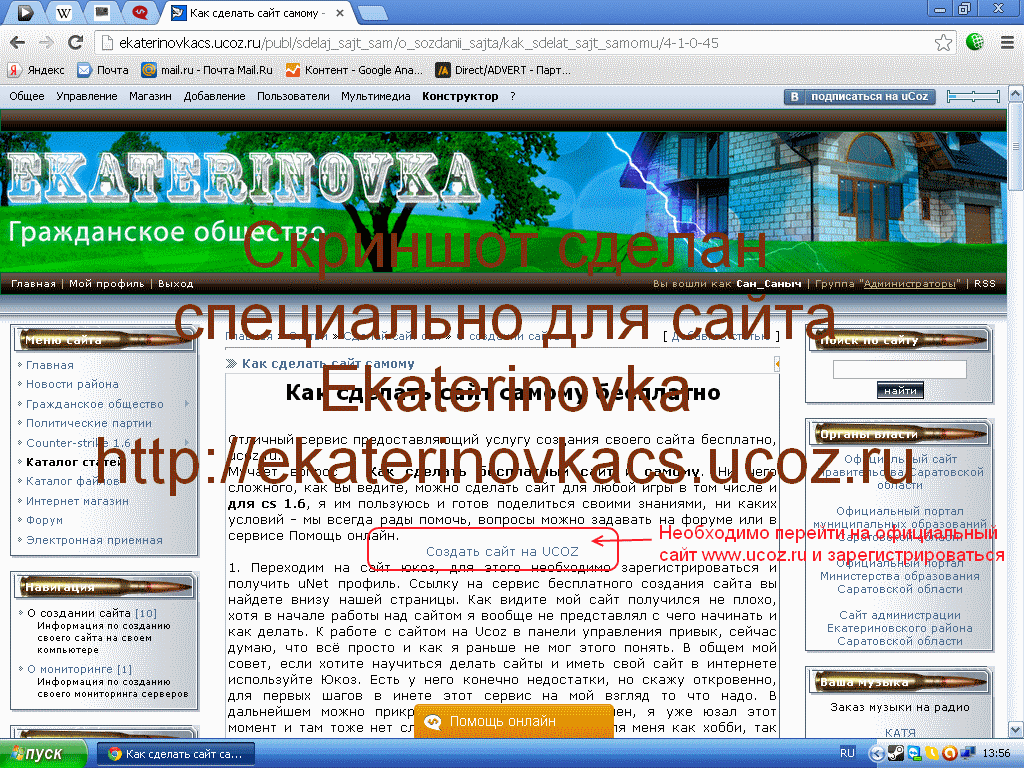Close the 'Как сделать сайт самому' tab
Image resolution: width=1024 pixels, height=768 pixels.
(340, 13)
